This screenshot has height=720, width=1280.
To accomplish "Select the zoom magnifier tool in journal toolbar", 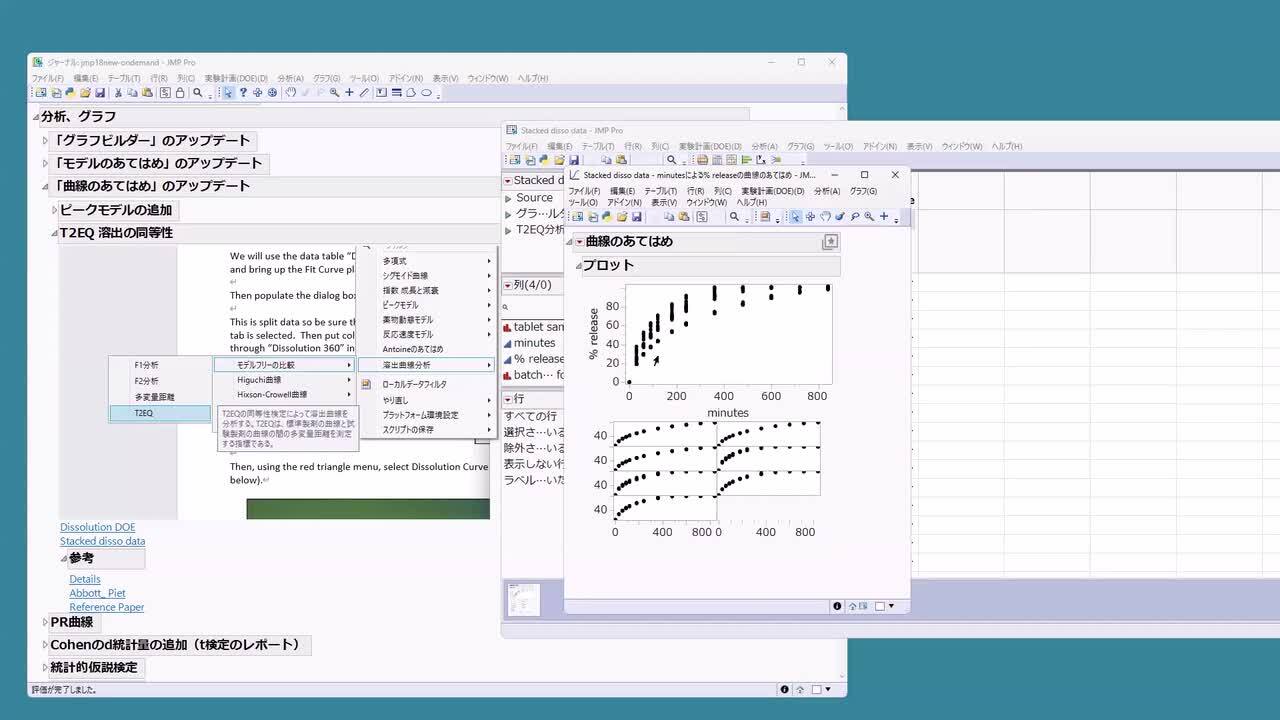I will point(334,92).
